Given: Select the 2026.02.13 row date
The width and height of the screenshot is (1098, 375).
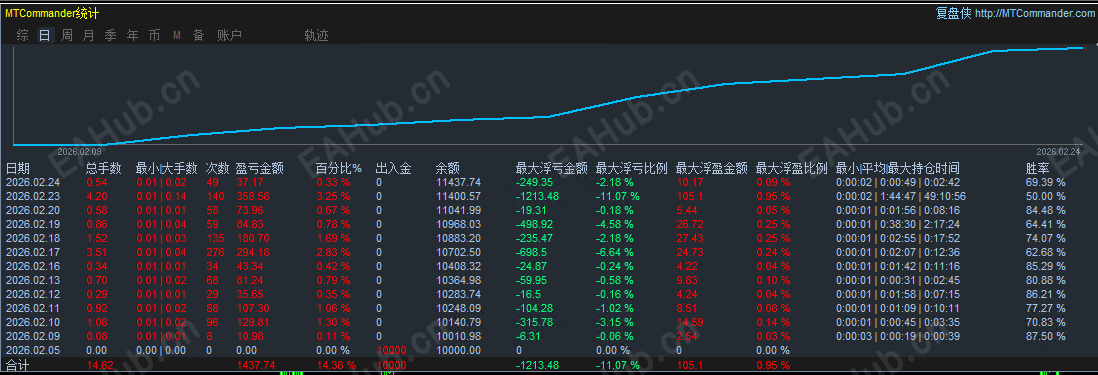Looking at the screenshot, I should [x=33, y=280].
